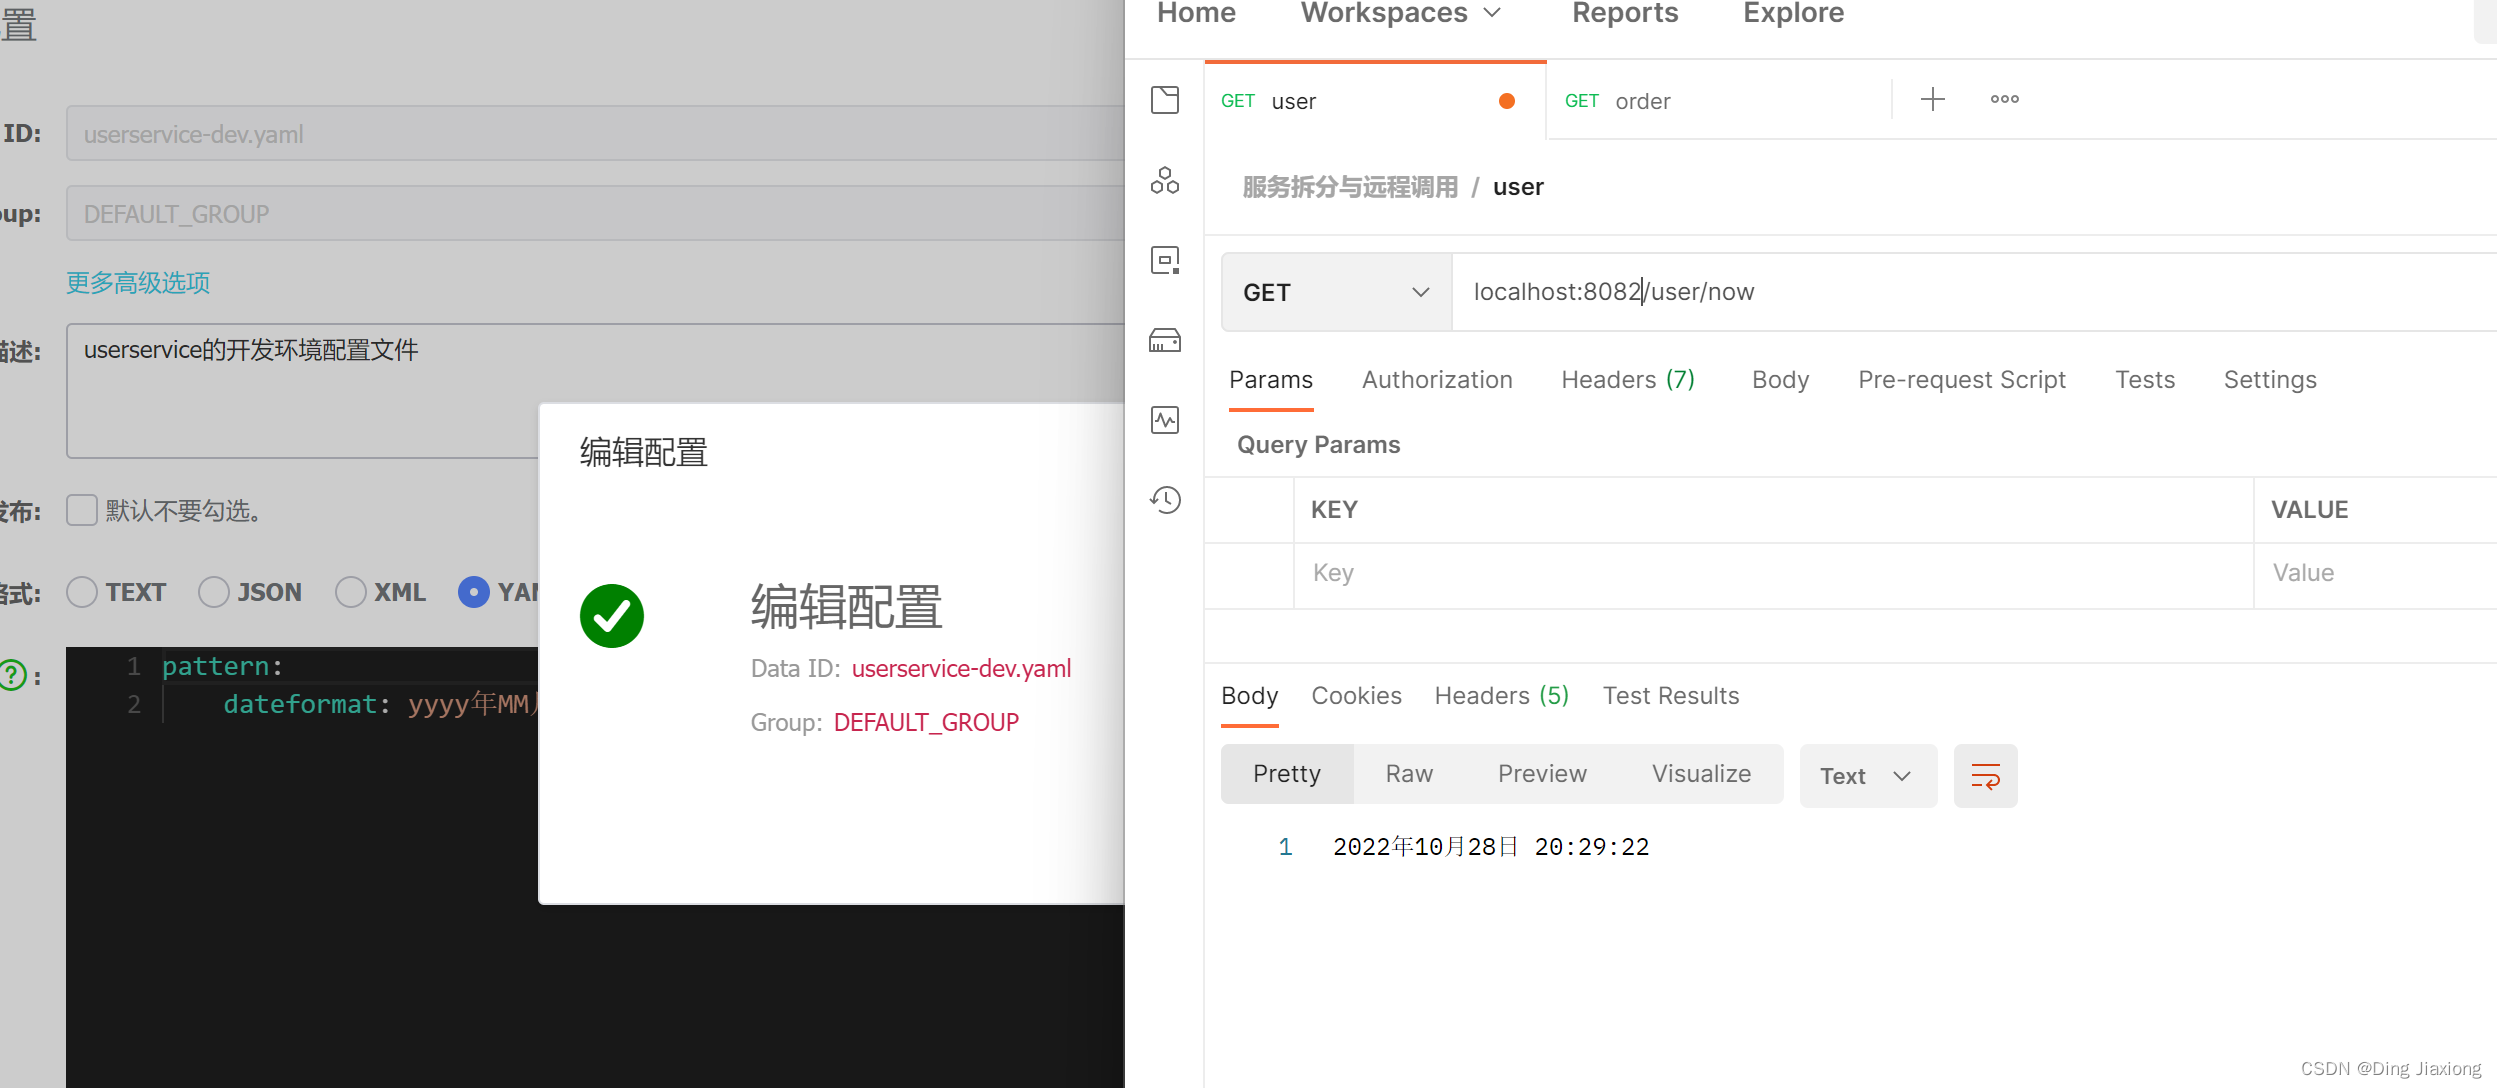Open Environments icon in Postman sidebar
Image resolution: width=2497 pixels, height=1088 pixels.
pyautogui.click(x=1165, y=260)
